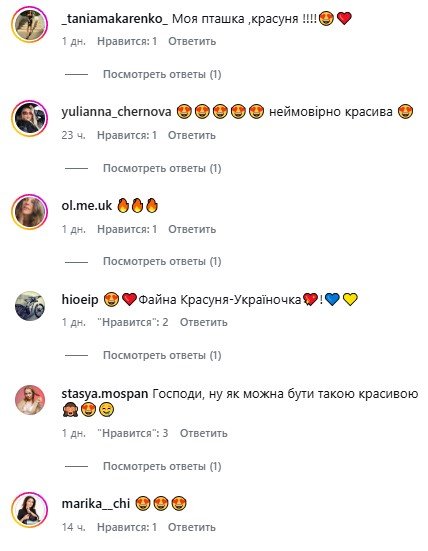The width and height of the screenshot is (428, 551).
Task: Reply to _taniamakarenko_ comment
Action: [x=192, y=41]
